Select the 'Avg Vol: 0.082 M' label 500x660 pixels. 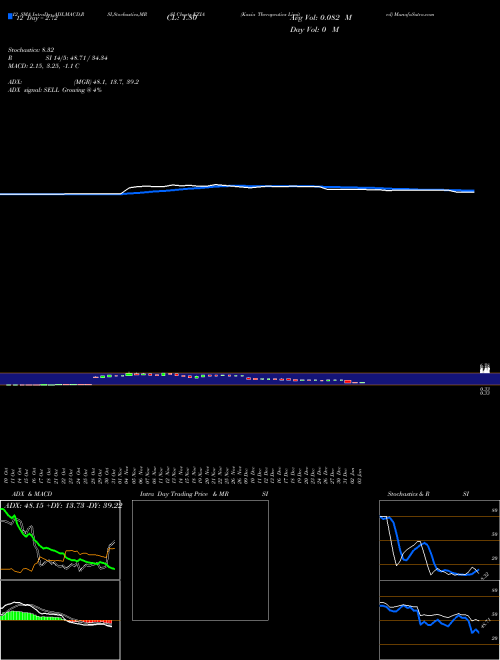(321, 18)
